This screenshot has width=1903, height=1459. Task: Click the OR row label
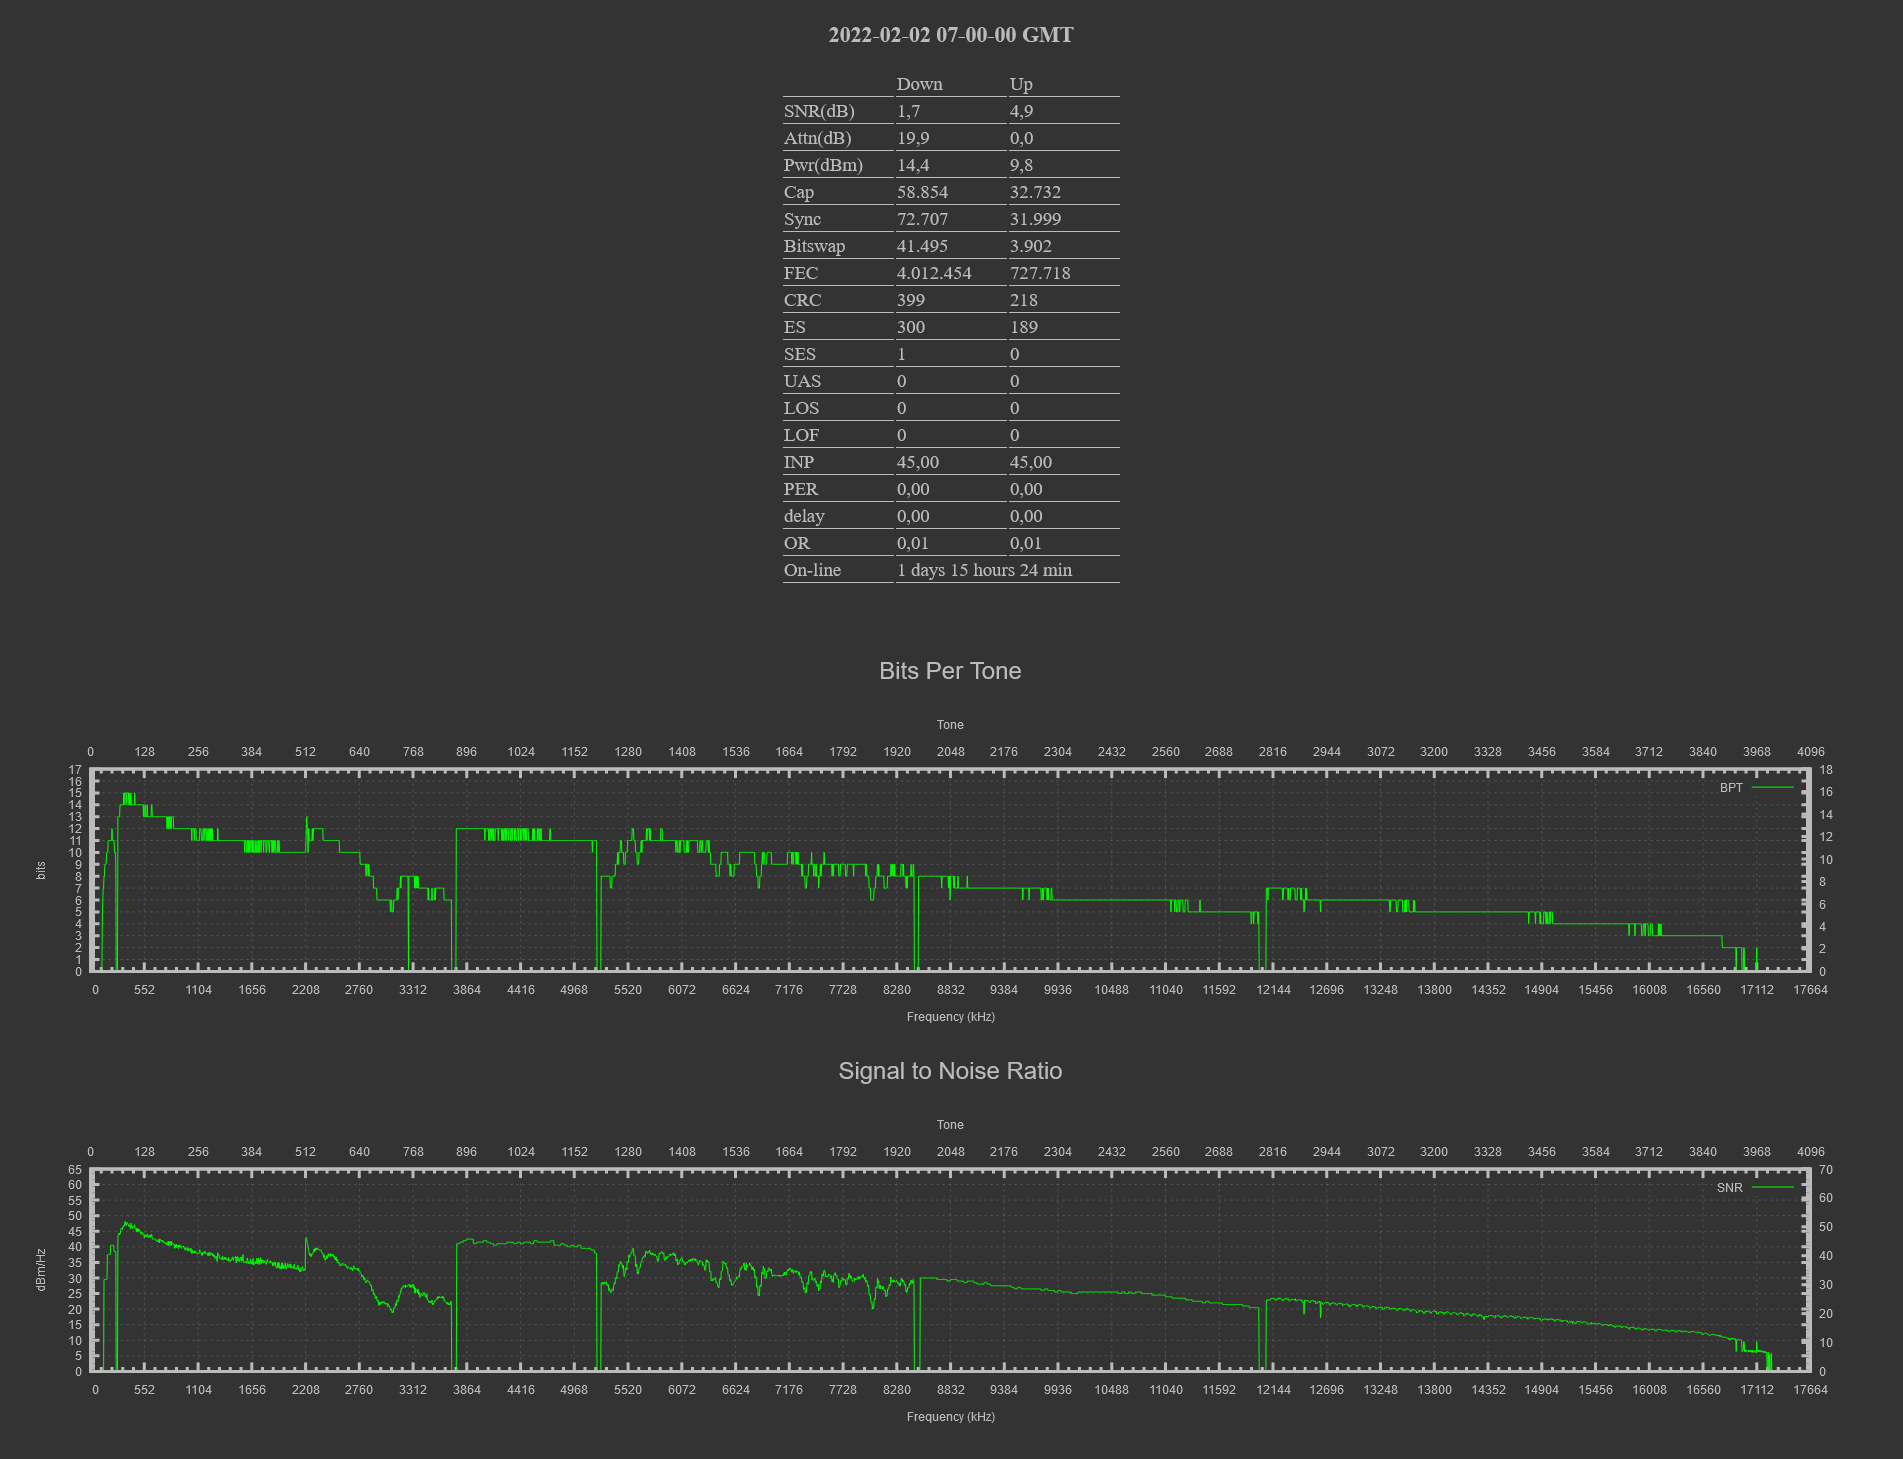click(796, 543)
